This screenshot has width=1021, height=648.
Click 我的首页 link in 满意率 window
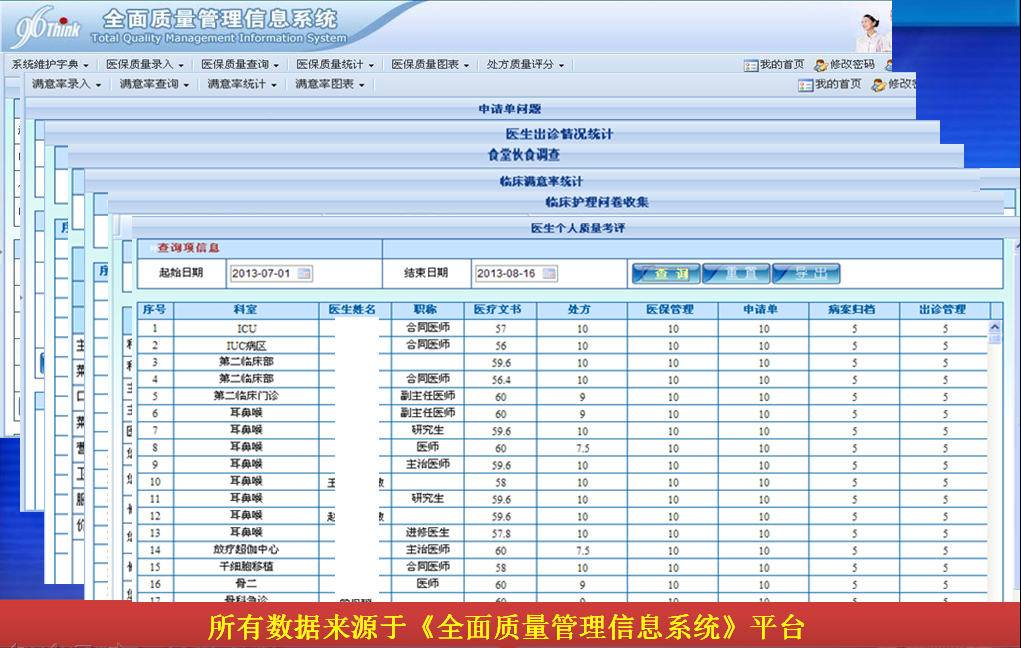[x=838, y=84]
